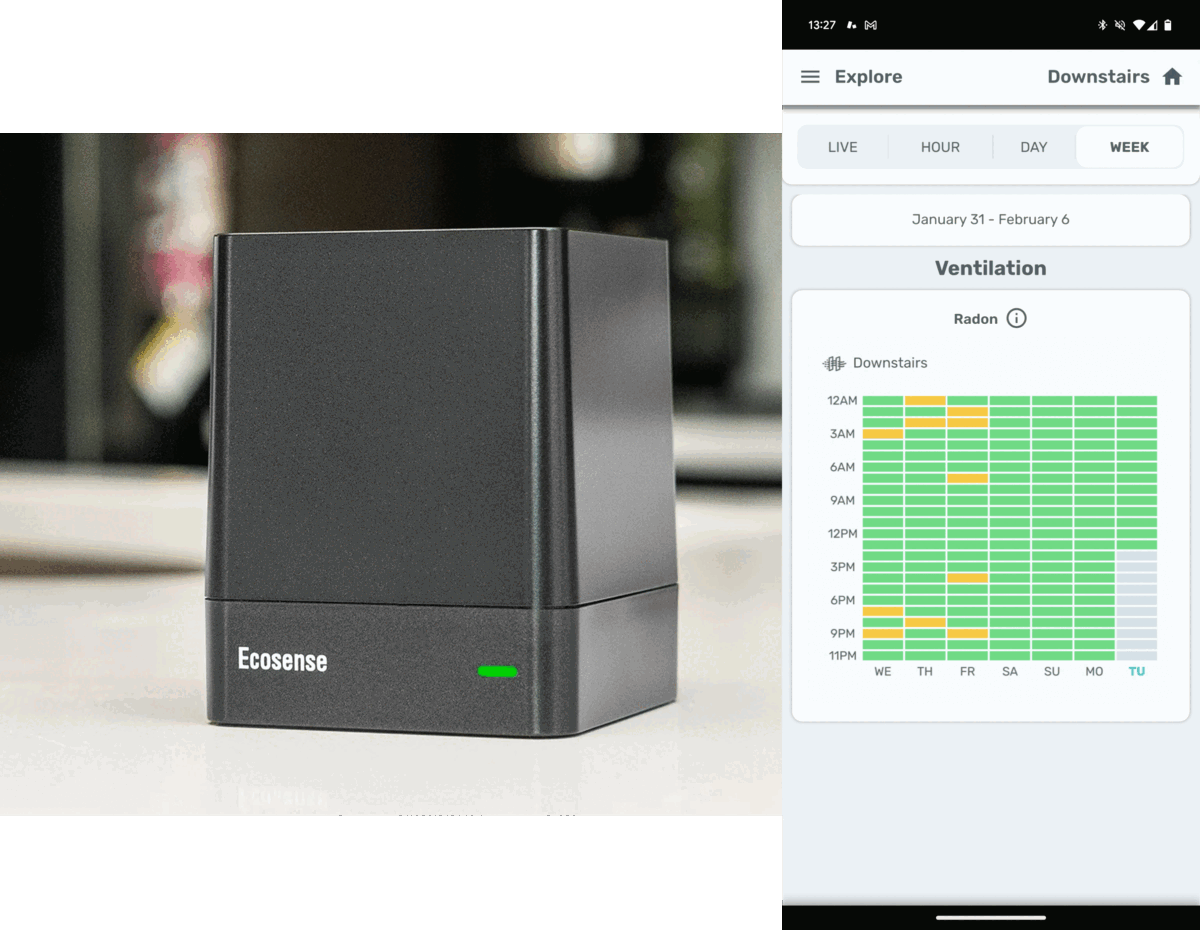Select the SU day label on chart

click(1052, 672)
